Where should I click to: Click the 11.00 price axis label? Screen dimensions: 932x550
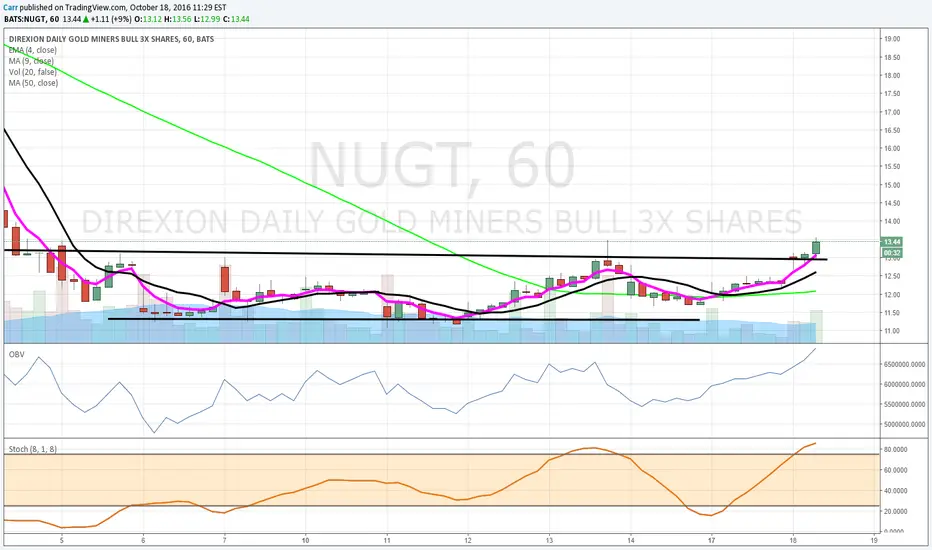point(892,331)
